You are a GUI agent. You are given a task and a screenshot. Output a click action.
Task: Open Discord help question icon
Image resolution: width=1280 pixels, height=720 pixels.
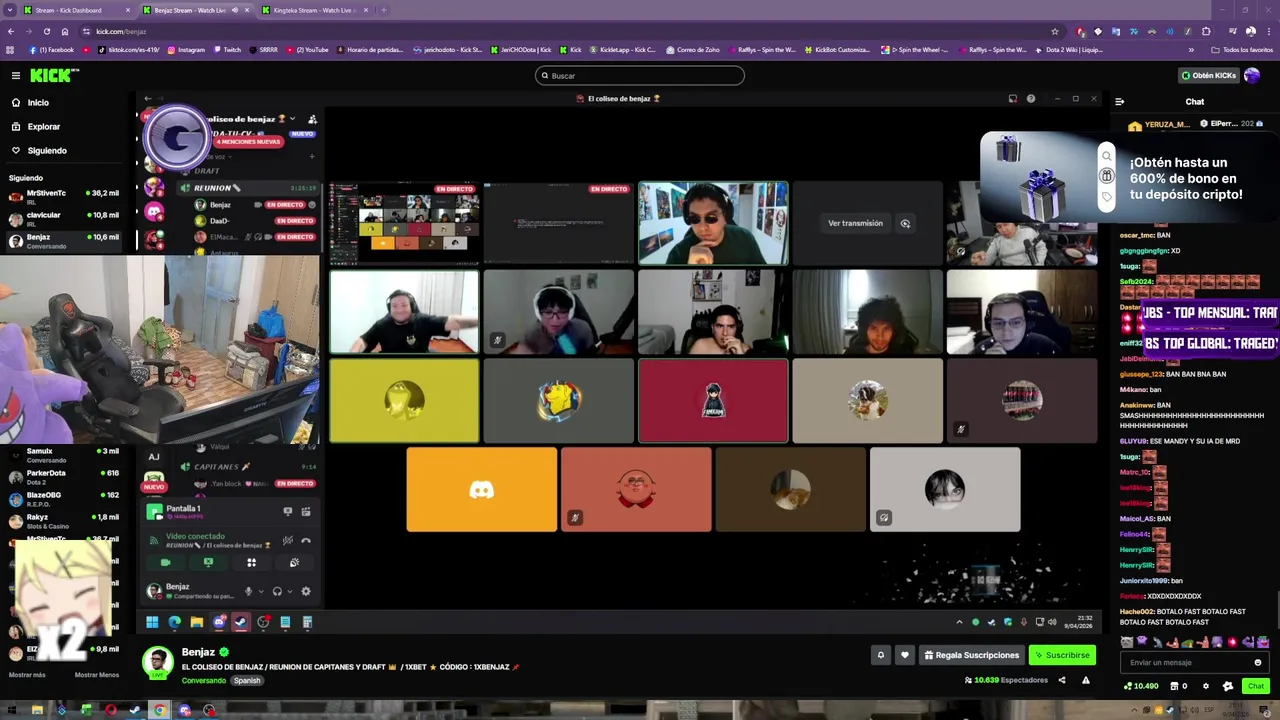(x=1031, y=99)
